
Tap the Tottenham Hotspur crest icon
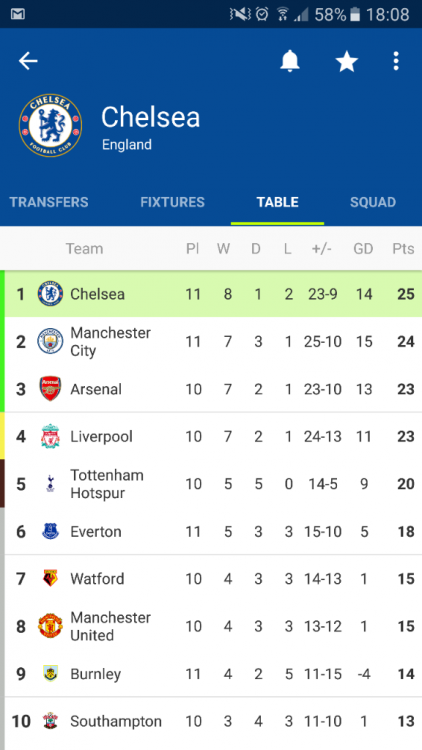pyautogui.click(x=50, y=484)
